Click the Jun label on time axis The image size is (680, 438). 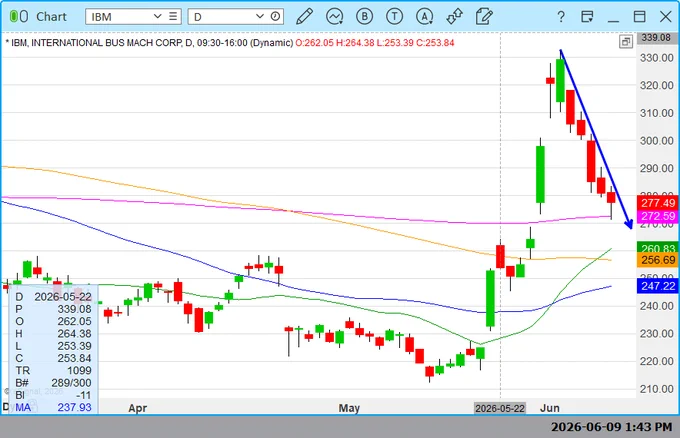pyautogui.click(x=549, y=408)
